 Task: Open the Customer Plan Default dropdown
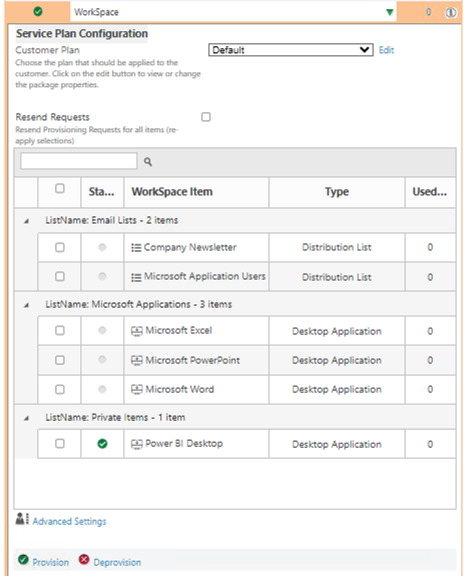290,50
